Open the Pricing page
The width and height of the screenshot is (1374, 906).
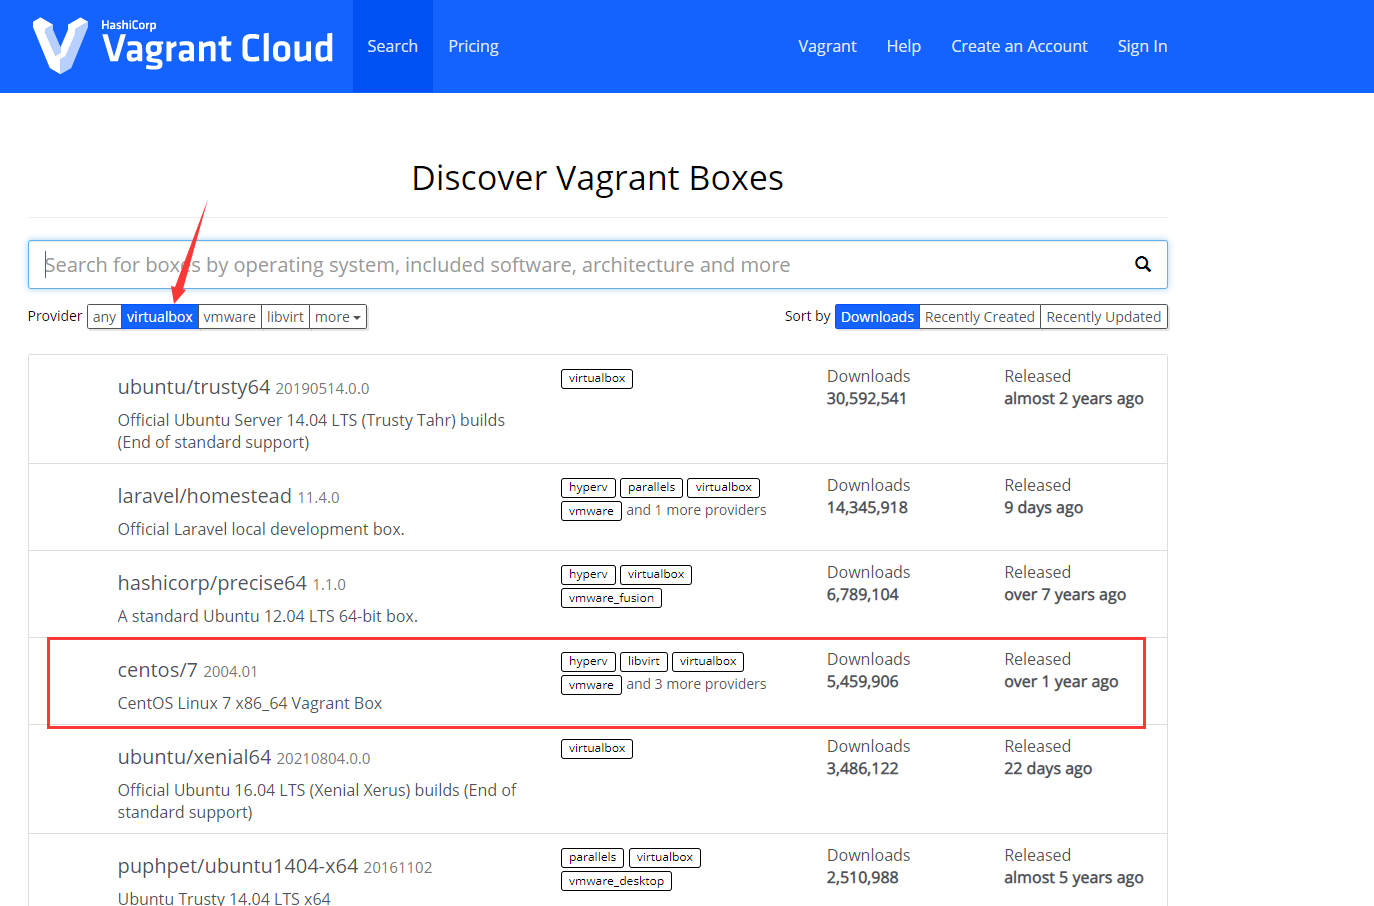coord(473,46)
